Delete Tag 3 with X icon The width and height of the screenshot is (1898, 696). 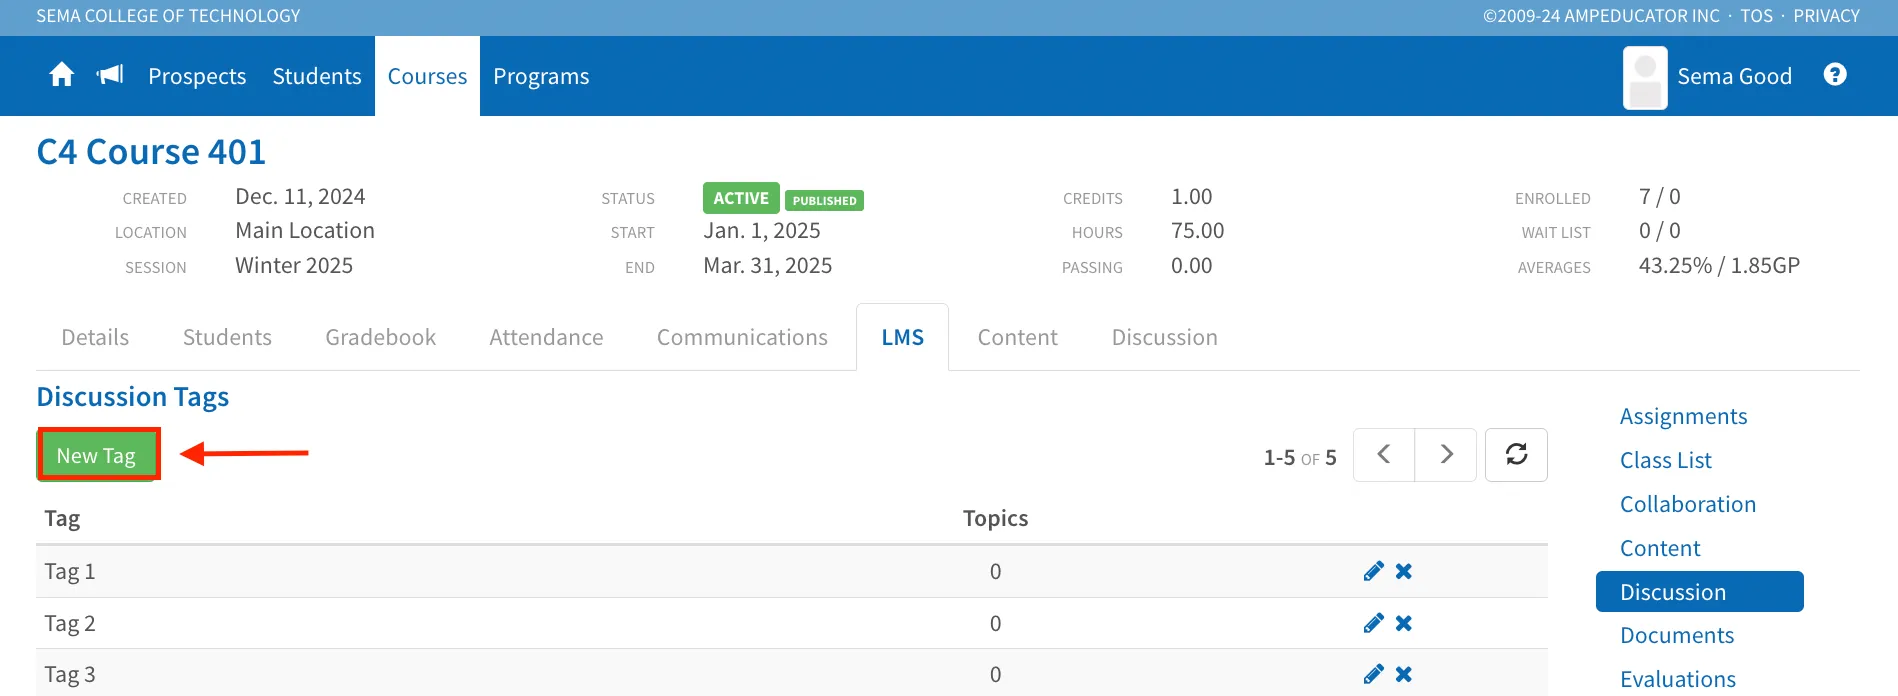point(1404,674)
